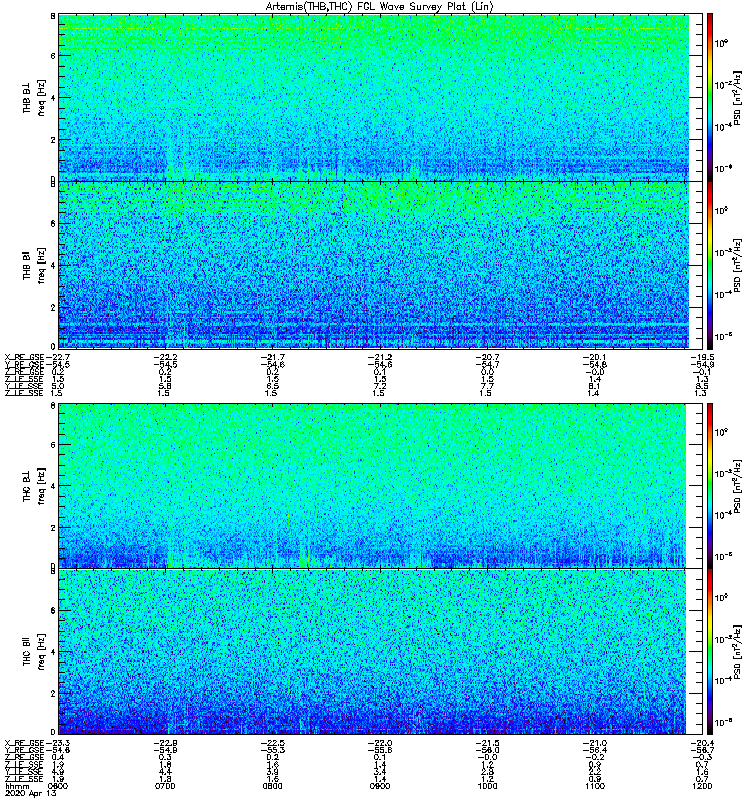Image resolution: width=750 pixels, height=800 pixels.
Task: Click the X_RE_GSE value '-19.5'
Action: coord(702,357)
